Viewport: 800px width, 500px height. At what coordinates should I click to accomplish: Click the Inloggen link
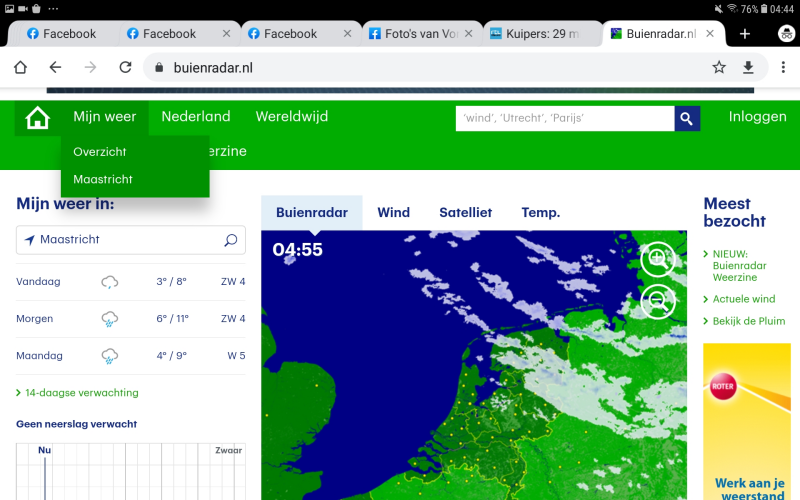click(757, 117)
